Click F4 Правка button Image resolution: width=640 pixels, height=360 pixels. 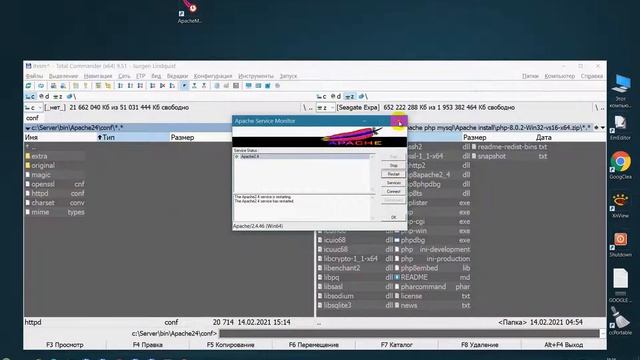[147, 345]
